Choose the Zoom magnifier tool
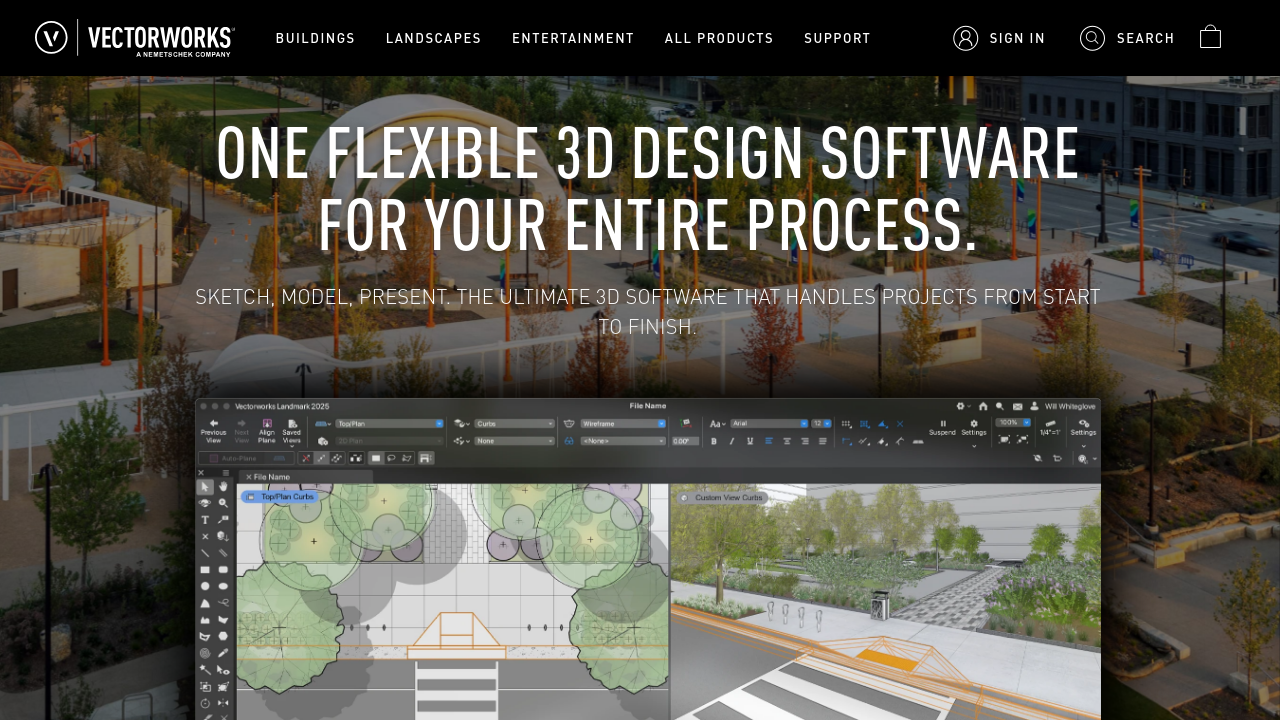This screenshot has height=720, width=1280. click(x=223, y=503)
